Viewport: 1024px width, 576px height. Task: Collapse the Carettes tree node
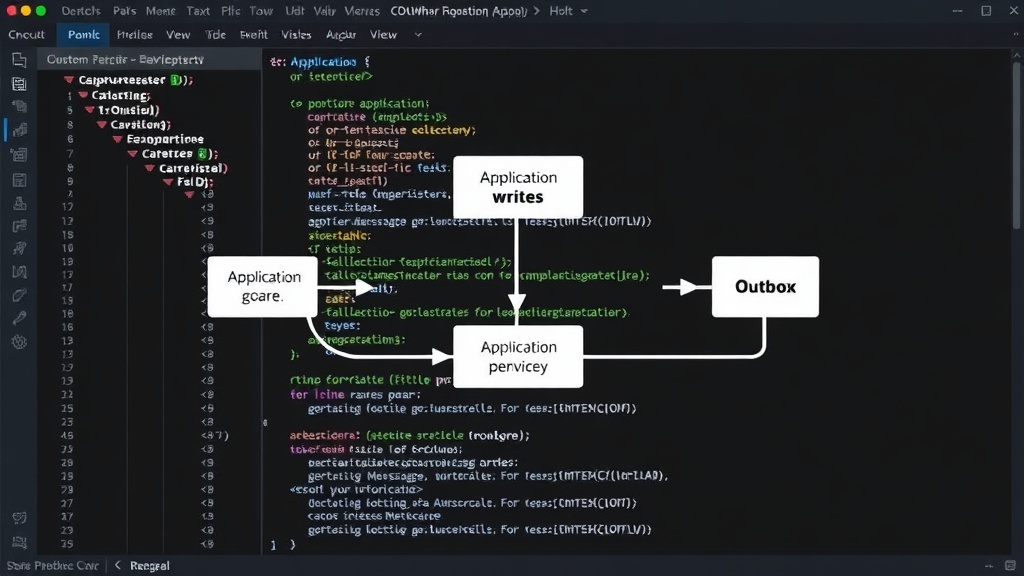tap(133, 153)
